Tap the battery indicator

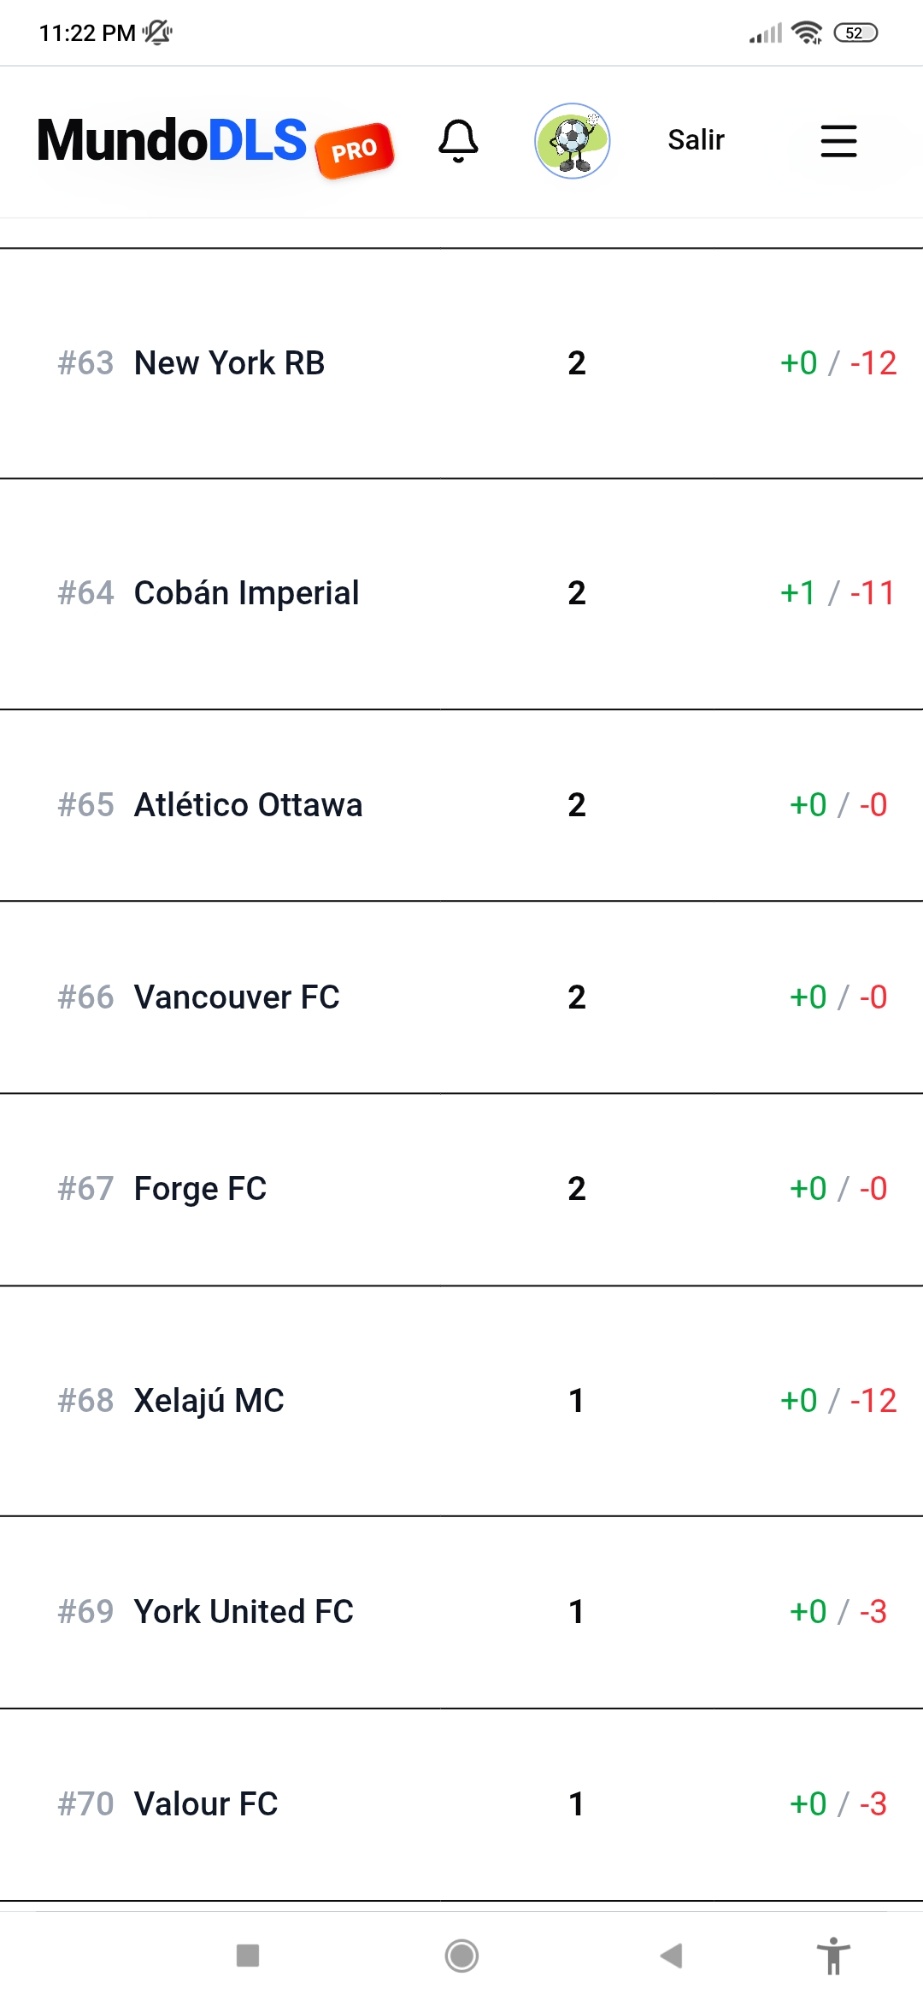point(855,33)
